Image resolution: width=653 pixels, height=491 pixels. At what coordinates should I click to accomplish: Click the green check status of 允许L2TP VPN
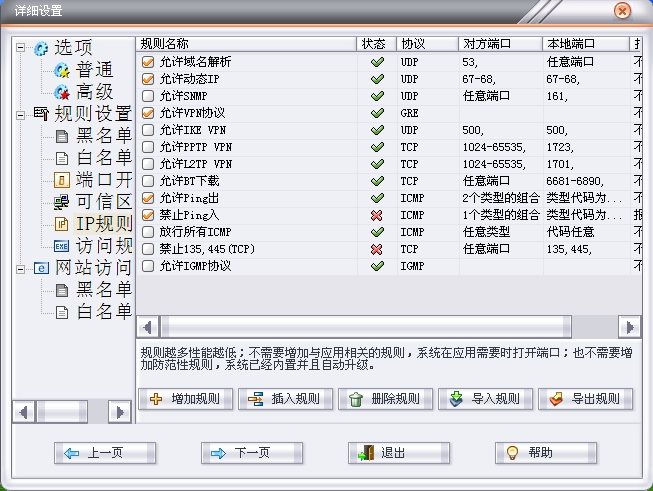coord(377,164)
